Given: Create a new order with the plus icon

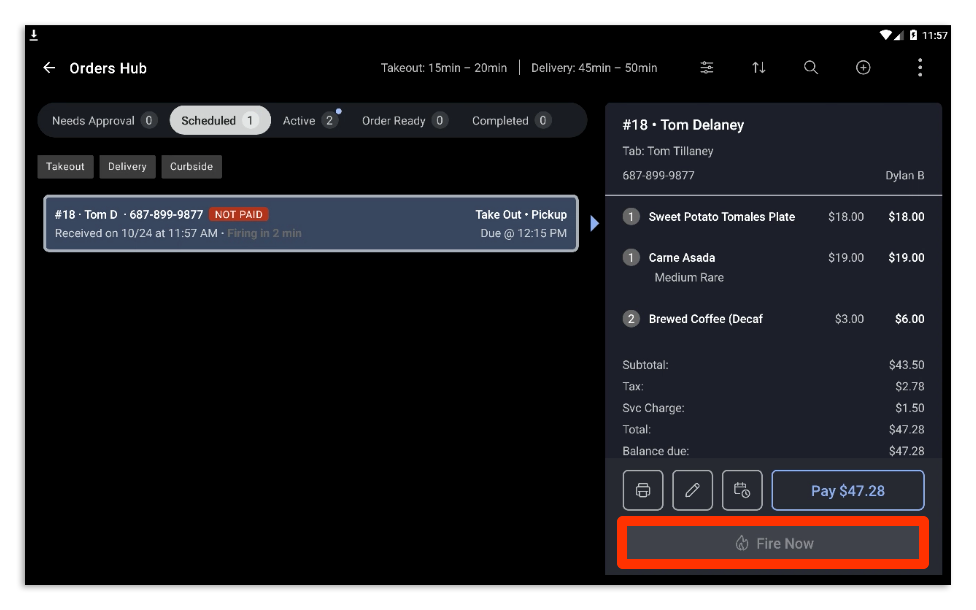Looking at the screenshot, I should click(x=863, y=67).
